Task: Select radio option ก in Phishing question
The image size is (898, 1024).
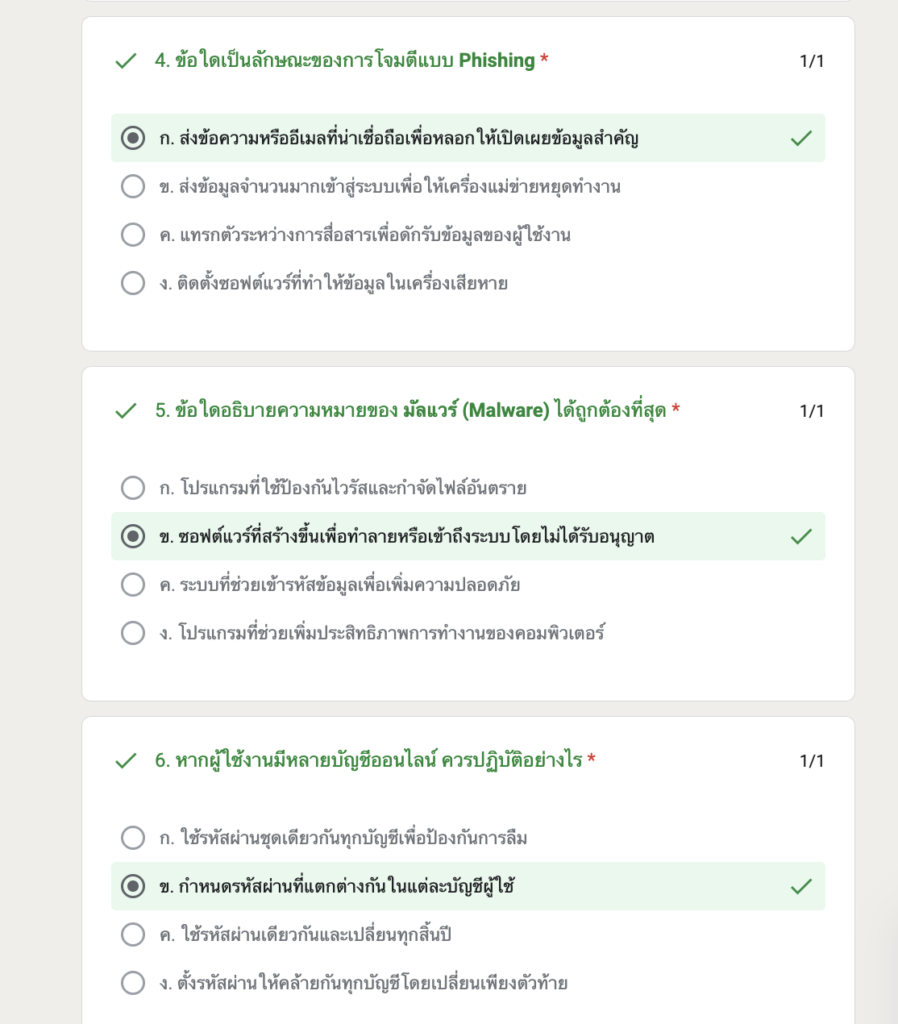Action: tap(133, 138)
